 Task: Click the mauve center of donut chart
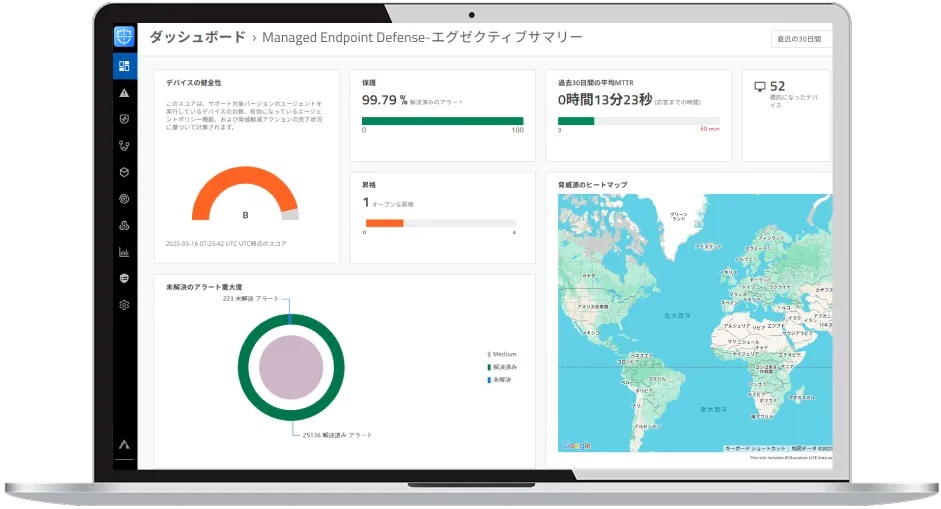click(291, 367)
